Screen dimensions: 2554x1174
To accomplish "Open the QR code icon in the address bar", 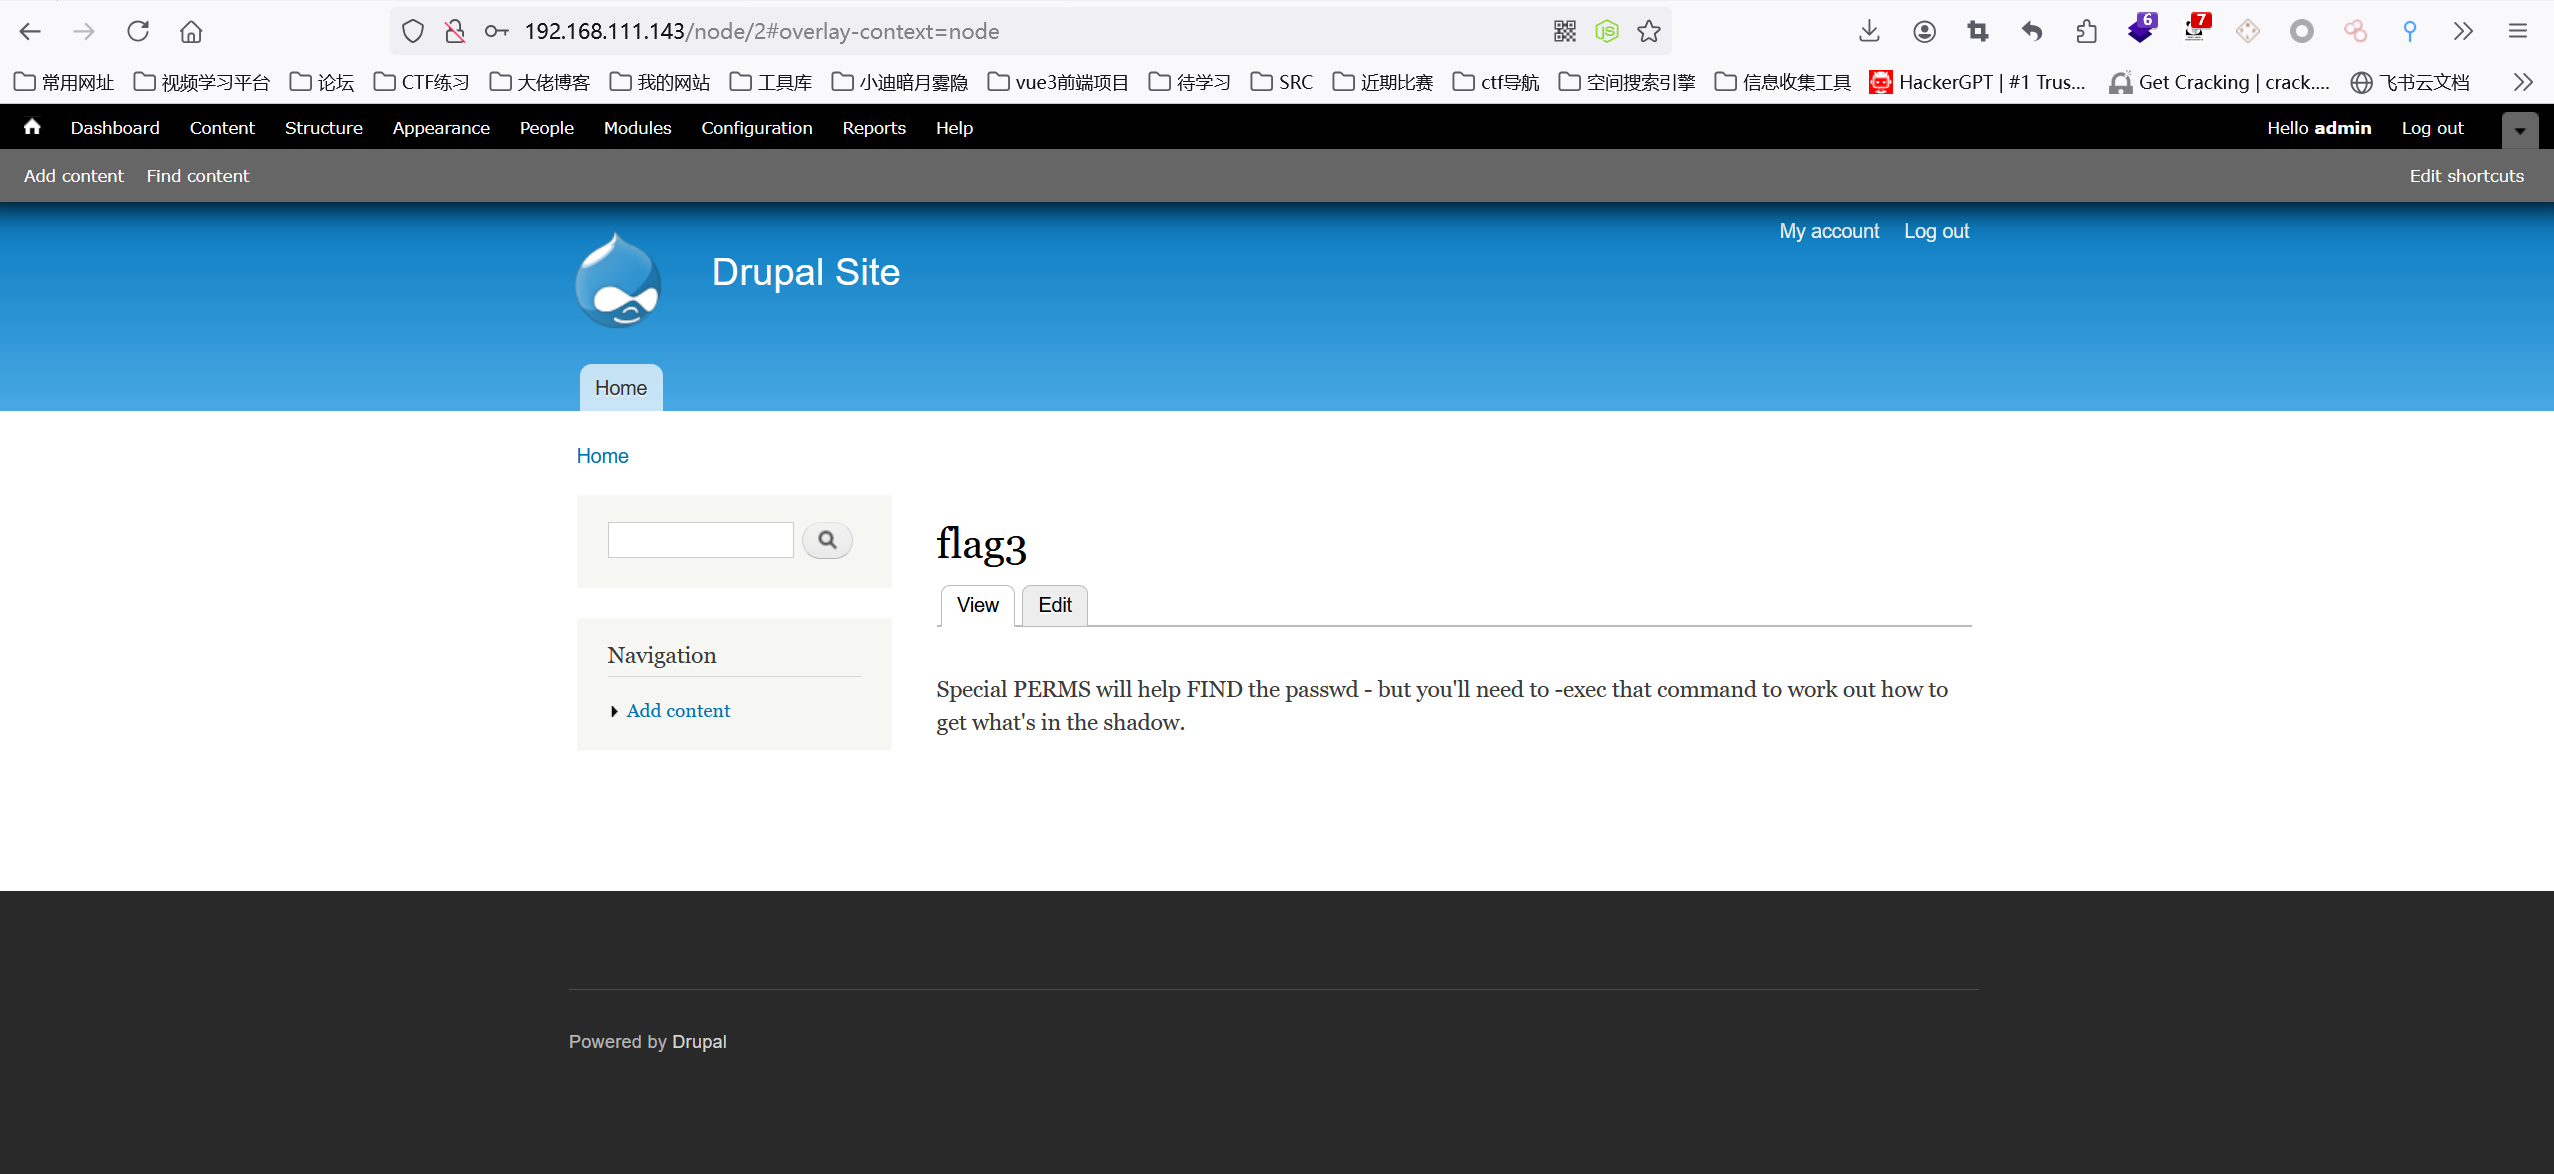I will [x=1564, y=31].
